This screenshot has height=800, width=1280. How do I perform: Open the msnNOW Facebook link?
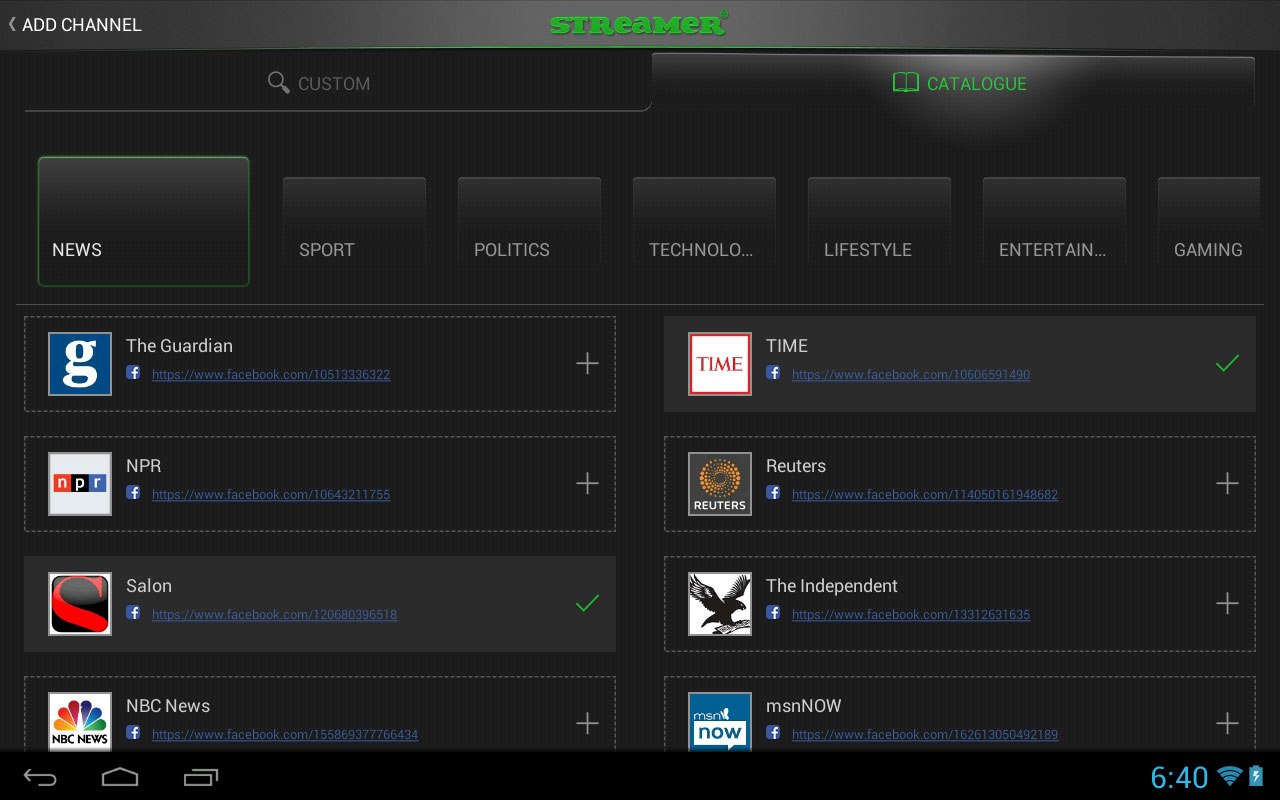[925, 735]
